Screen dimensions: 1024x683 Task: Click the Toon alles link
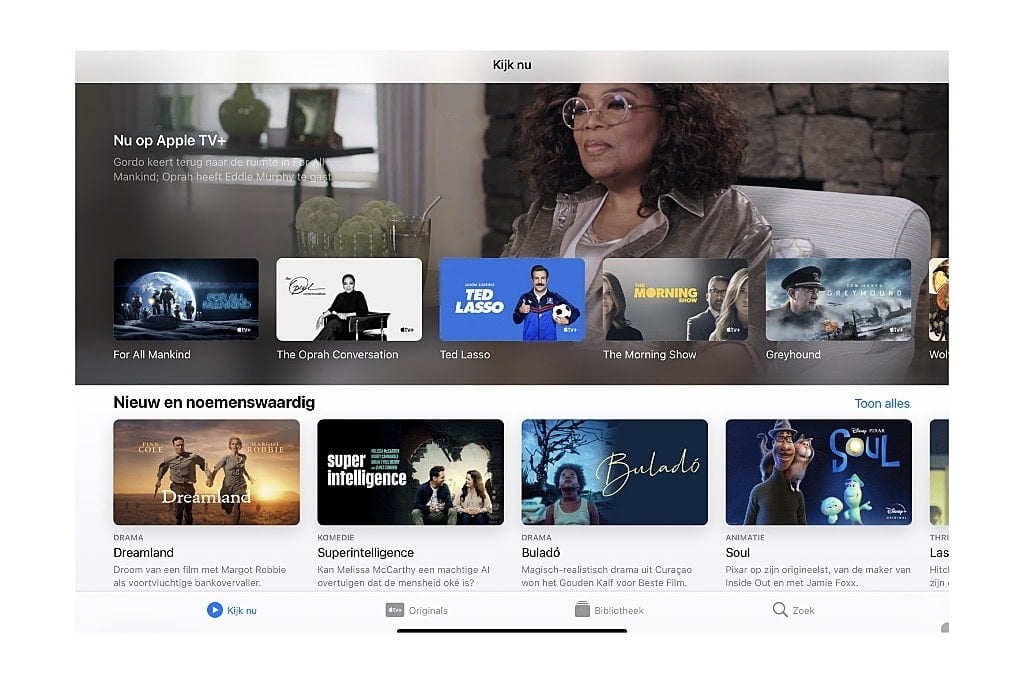(x=882, y=404)
